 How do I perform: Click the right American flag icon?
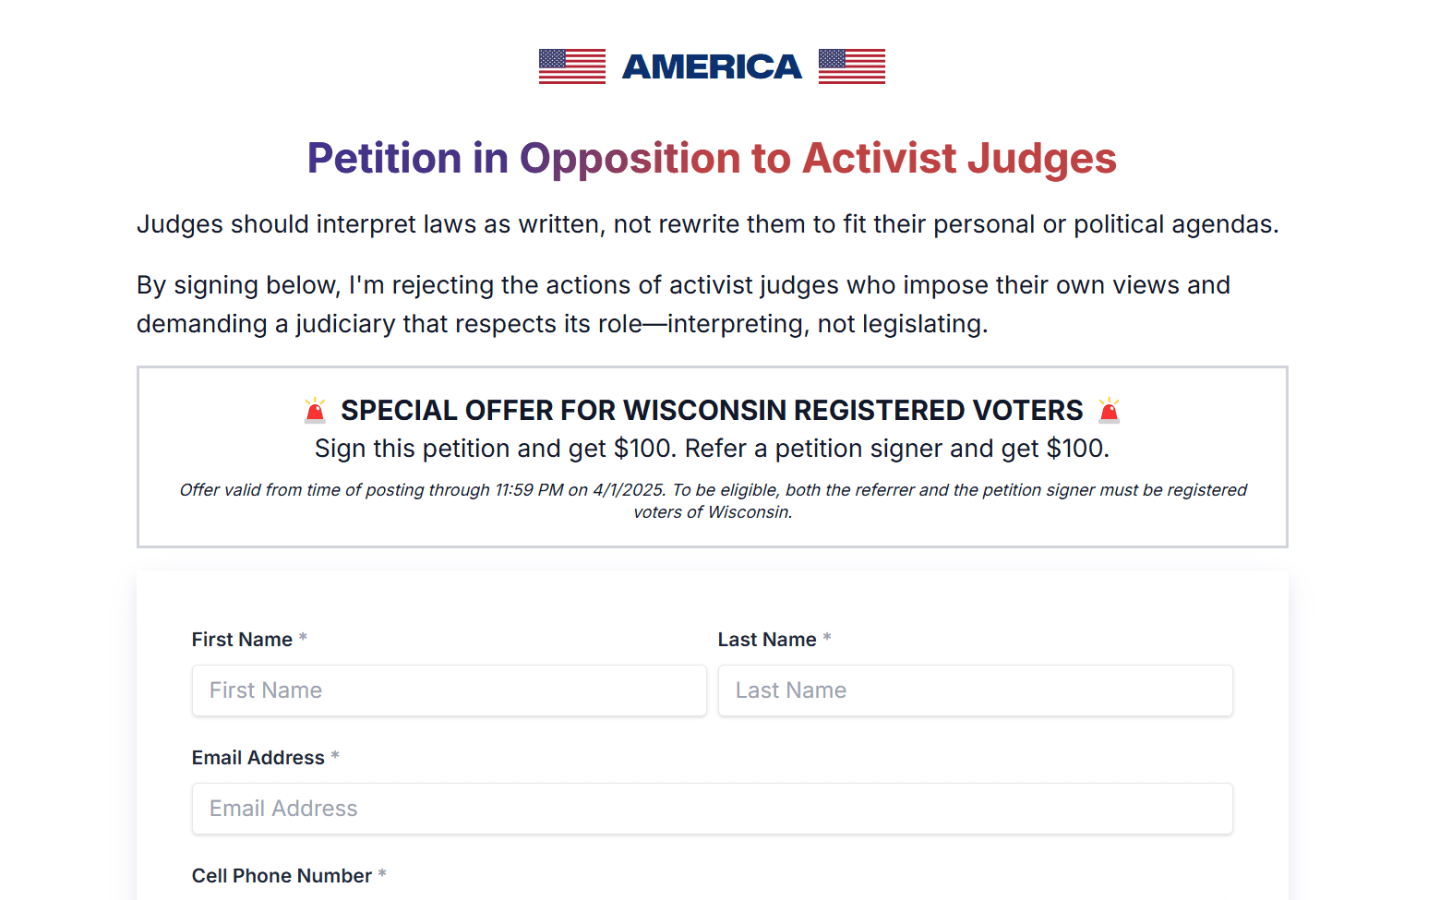click(x=851, y=66)
